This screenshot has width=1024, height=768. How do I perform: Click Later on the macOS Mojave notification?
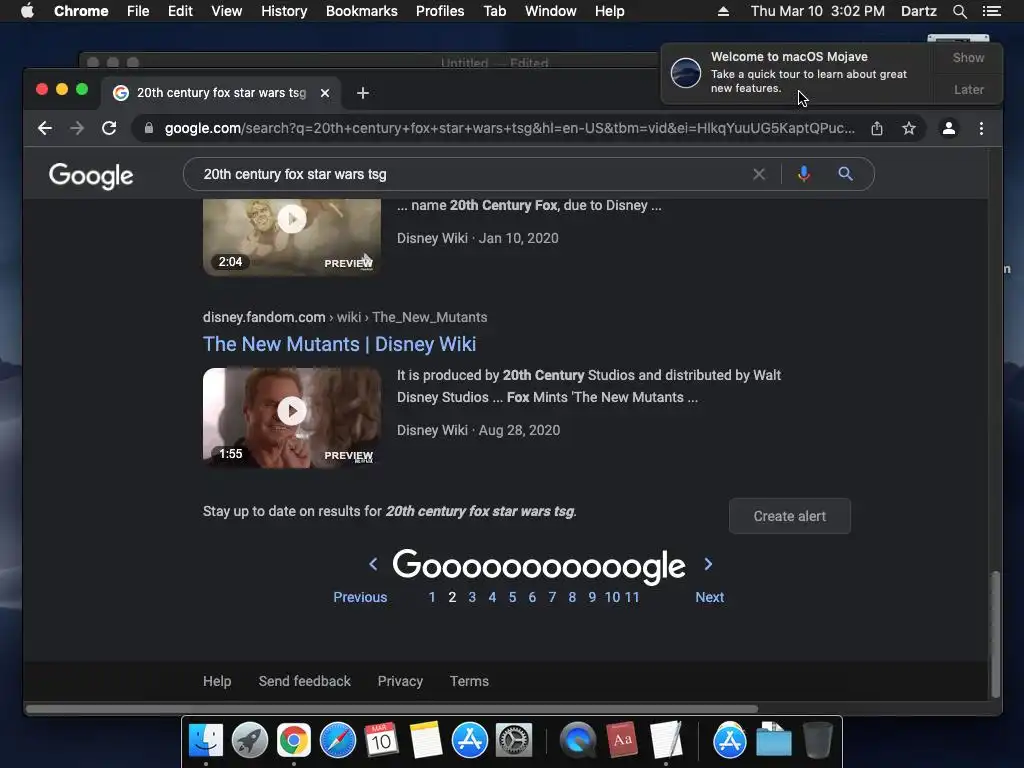(x=968, y=89)
